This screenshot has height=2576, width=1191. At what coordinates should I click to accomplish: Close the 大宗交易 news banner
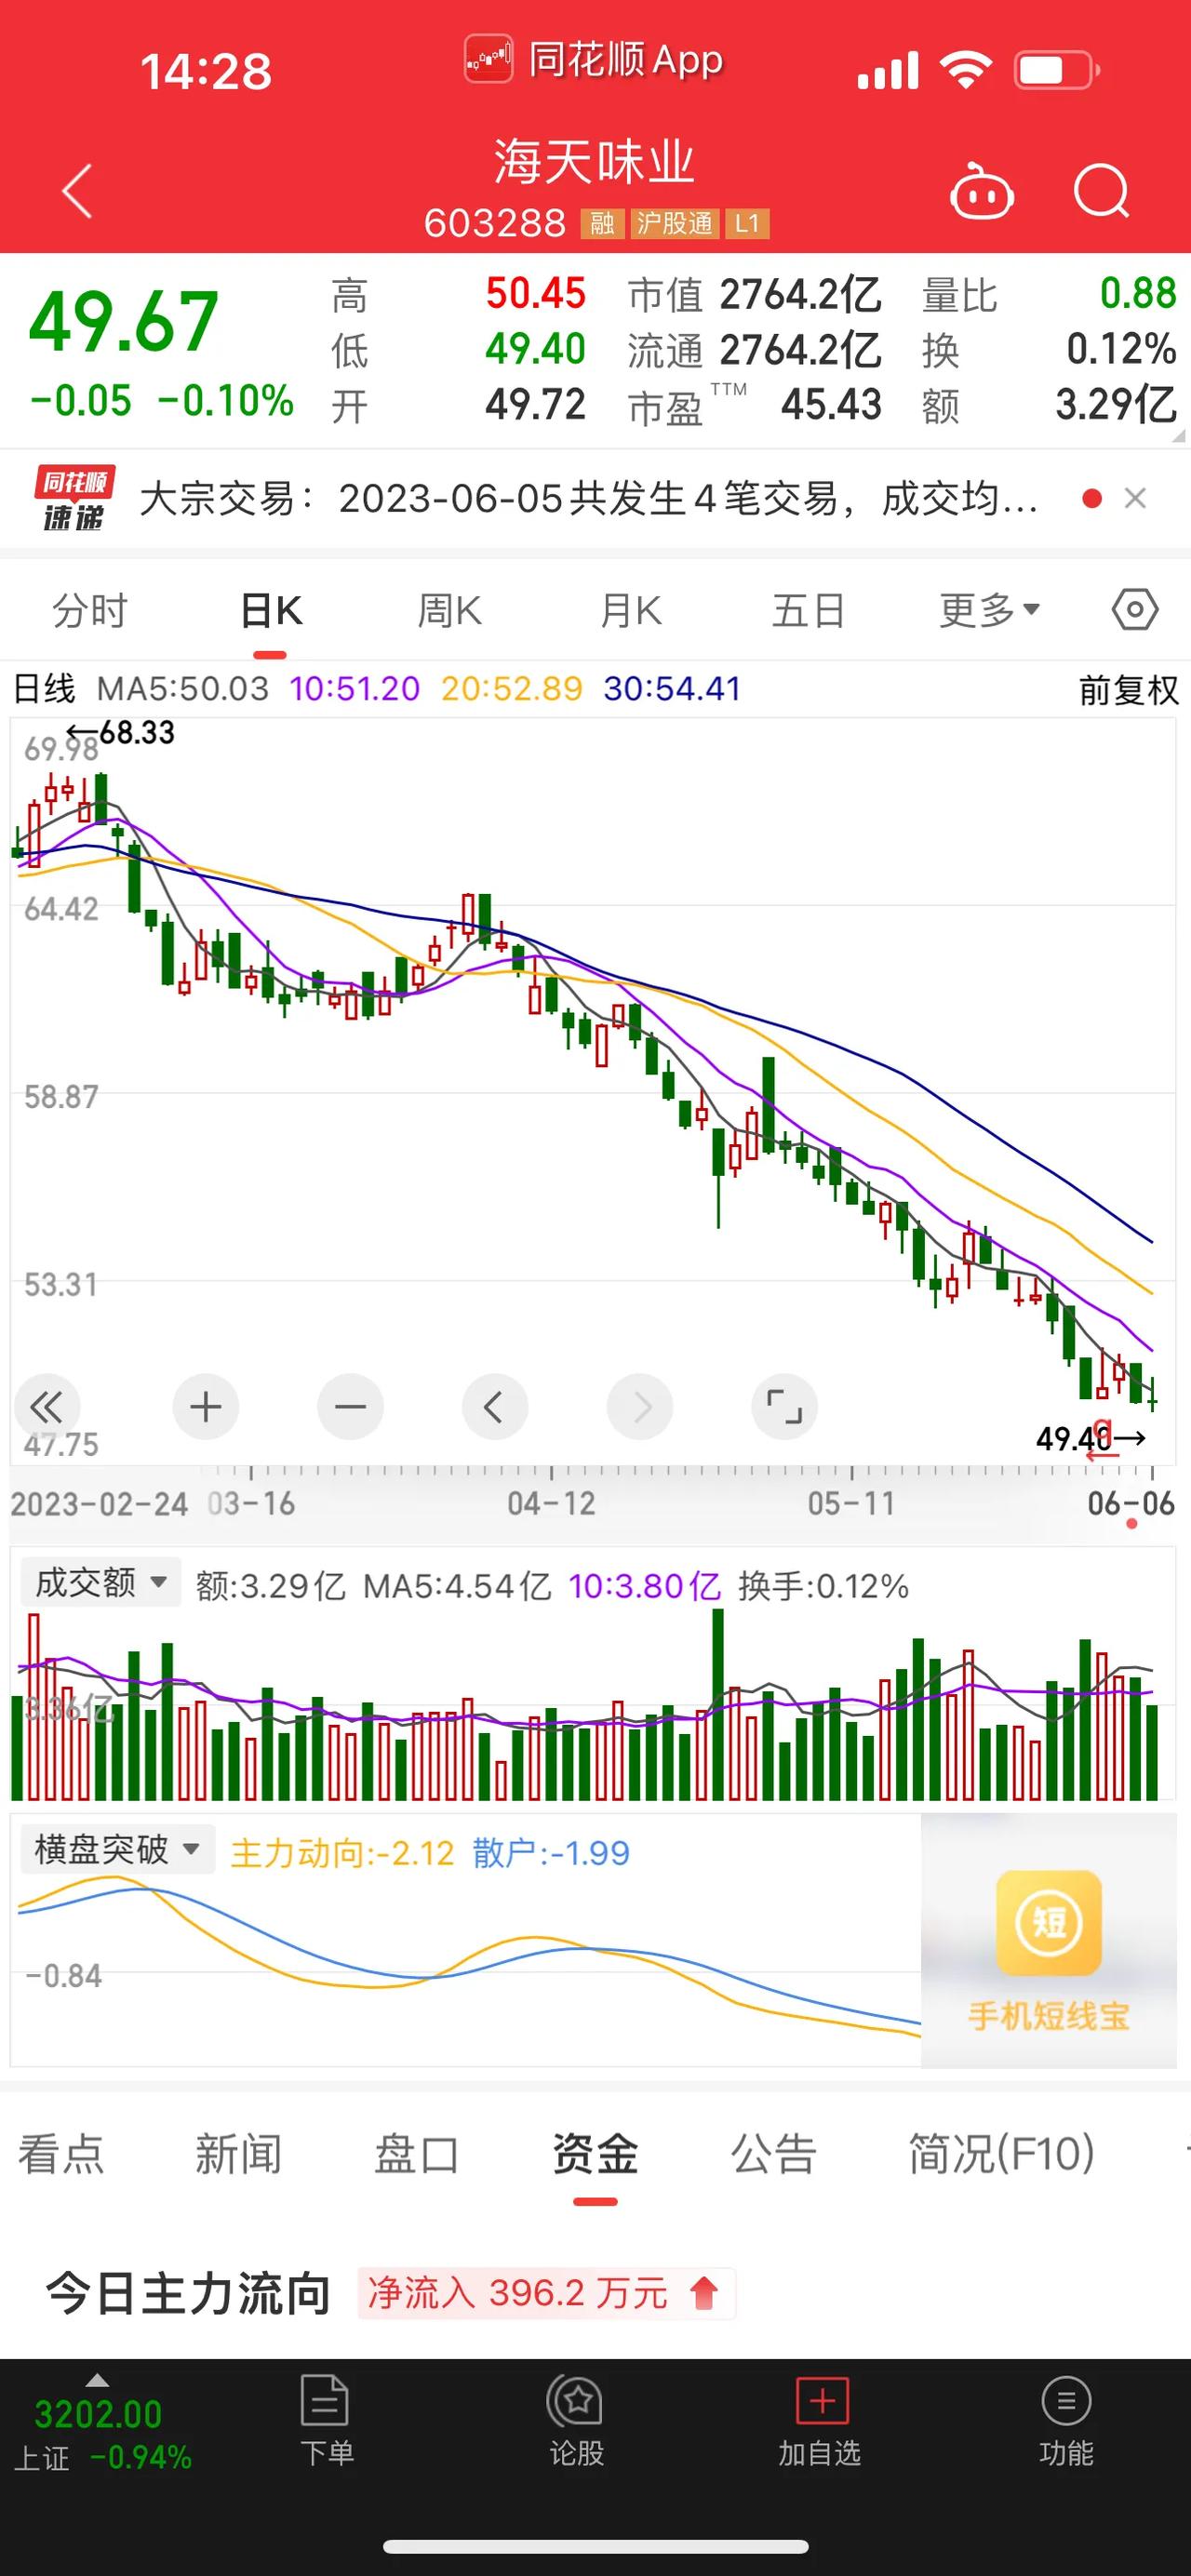pos(1135,498)
